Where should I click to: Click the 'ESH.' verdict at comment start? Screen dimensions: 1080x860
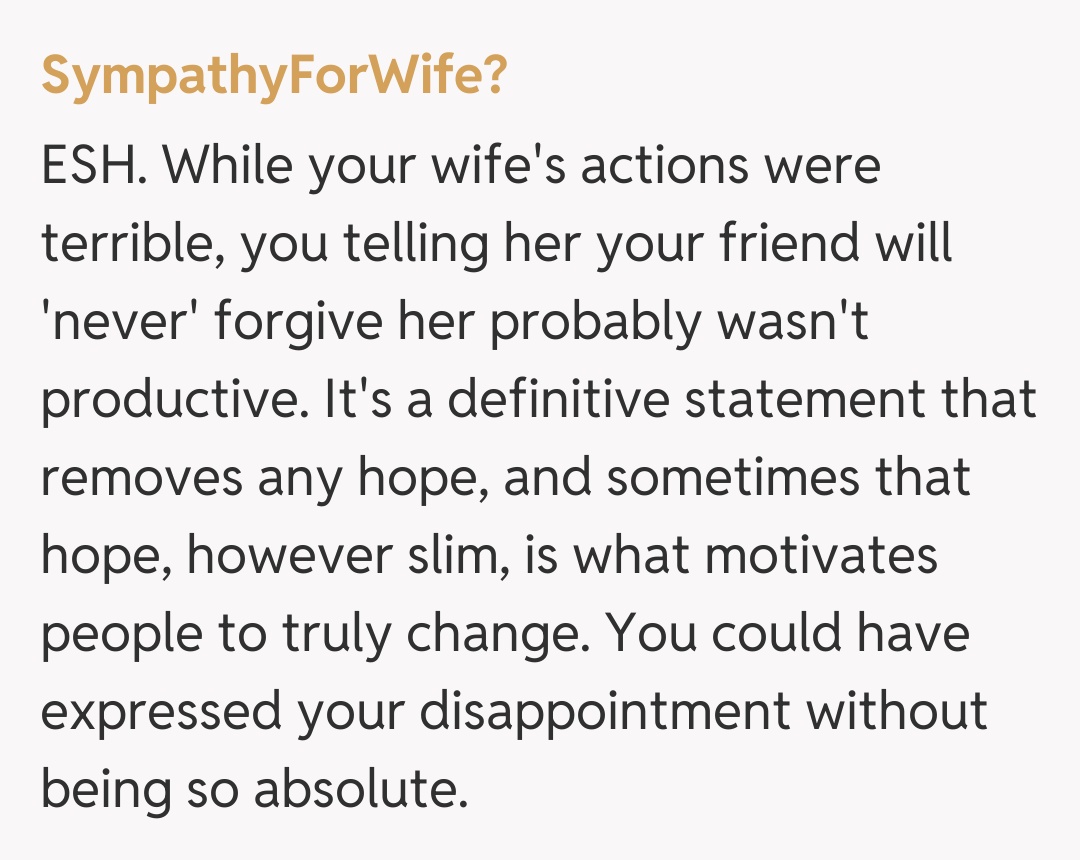coord(94,165)
